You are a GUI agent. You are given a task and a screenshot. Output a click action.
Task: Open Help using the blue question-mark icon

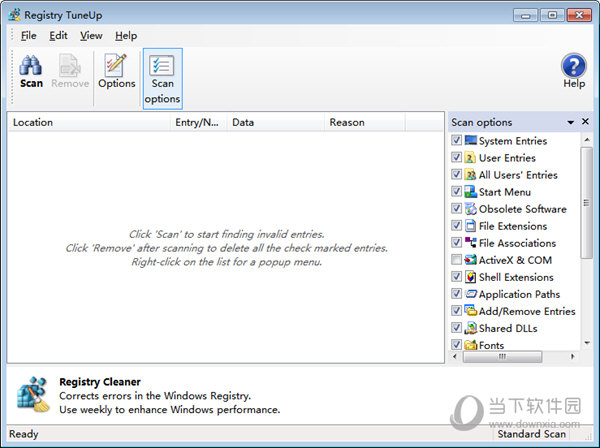(x=574, y=65)
